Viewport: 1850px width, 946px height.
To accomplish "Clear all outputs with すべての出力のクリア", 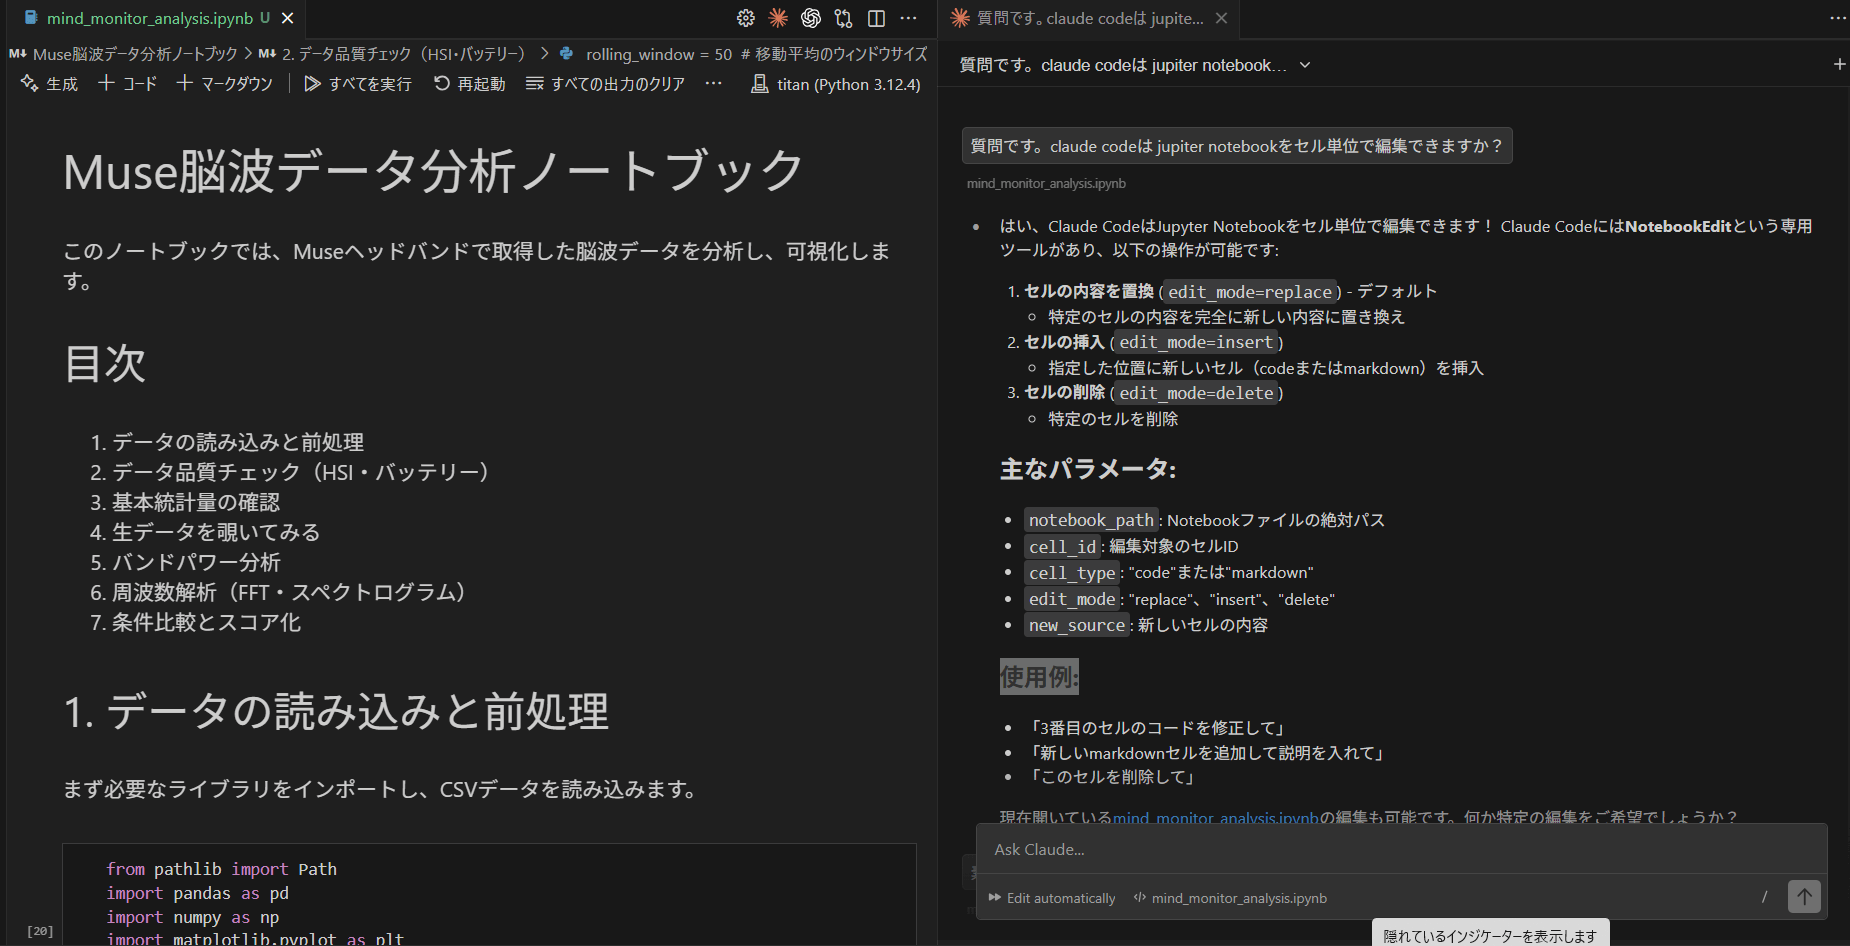I will coord(605,84).
